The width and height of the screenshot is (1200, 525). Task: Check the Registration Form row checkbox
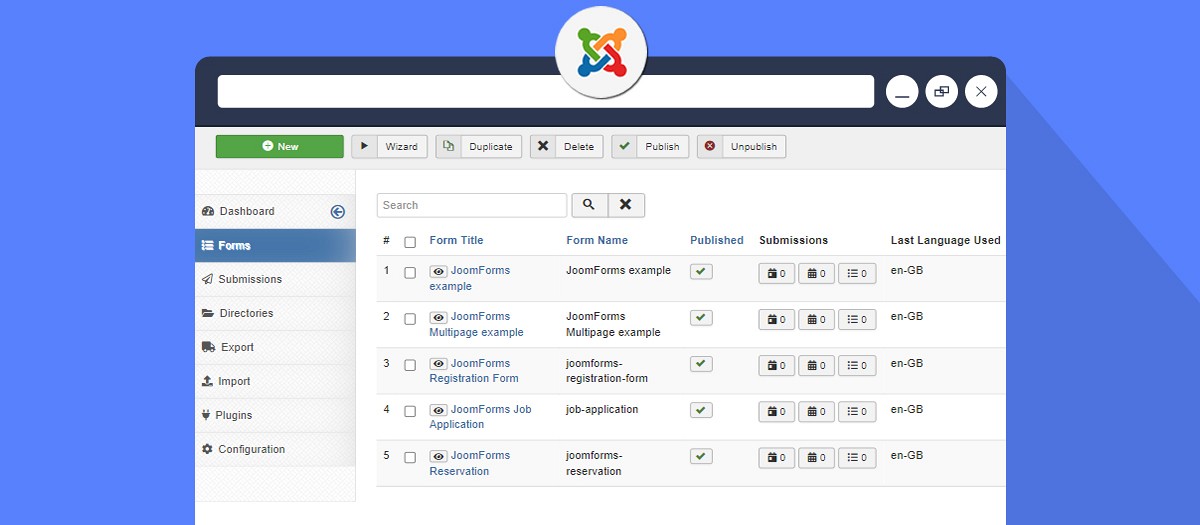tap(410, 365)
